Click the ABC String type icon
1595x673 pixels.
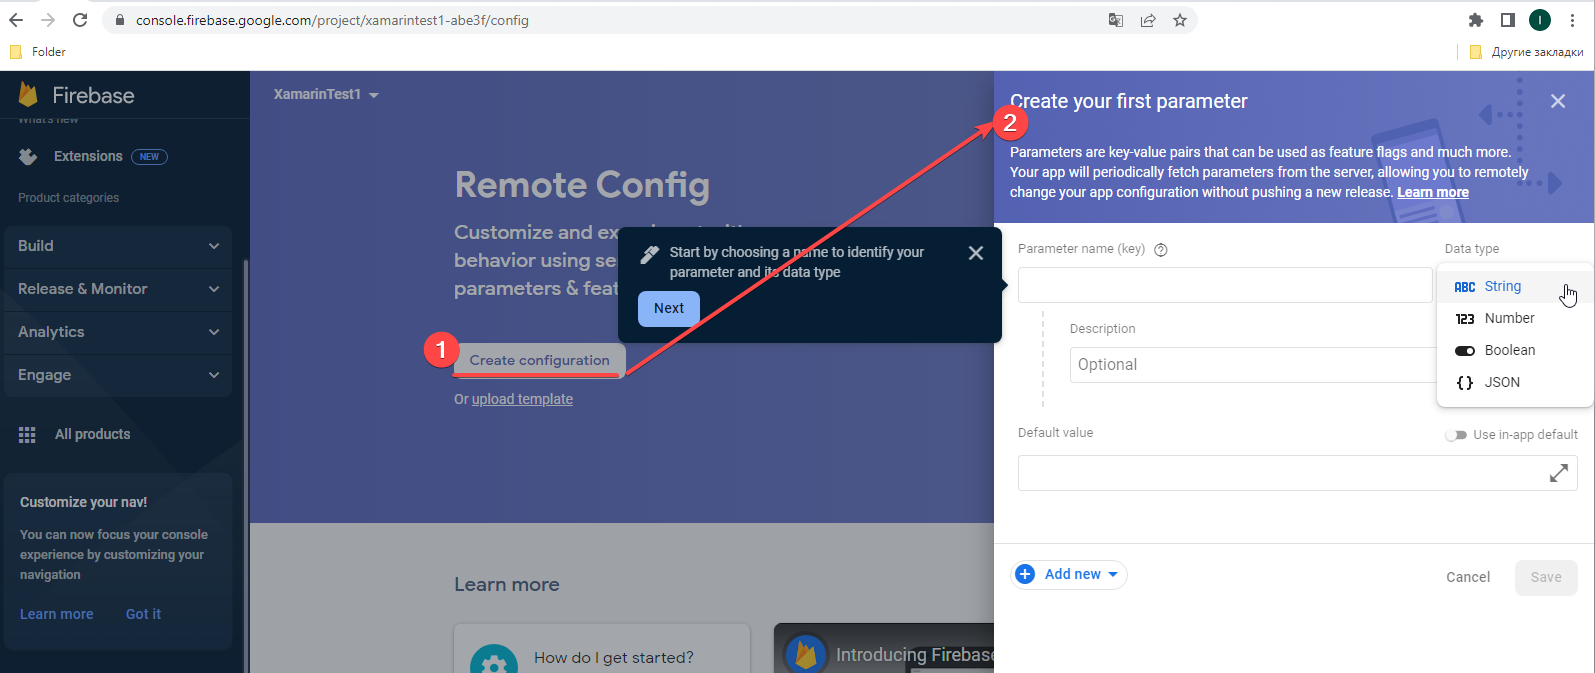click(x=1465, y=287)
